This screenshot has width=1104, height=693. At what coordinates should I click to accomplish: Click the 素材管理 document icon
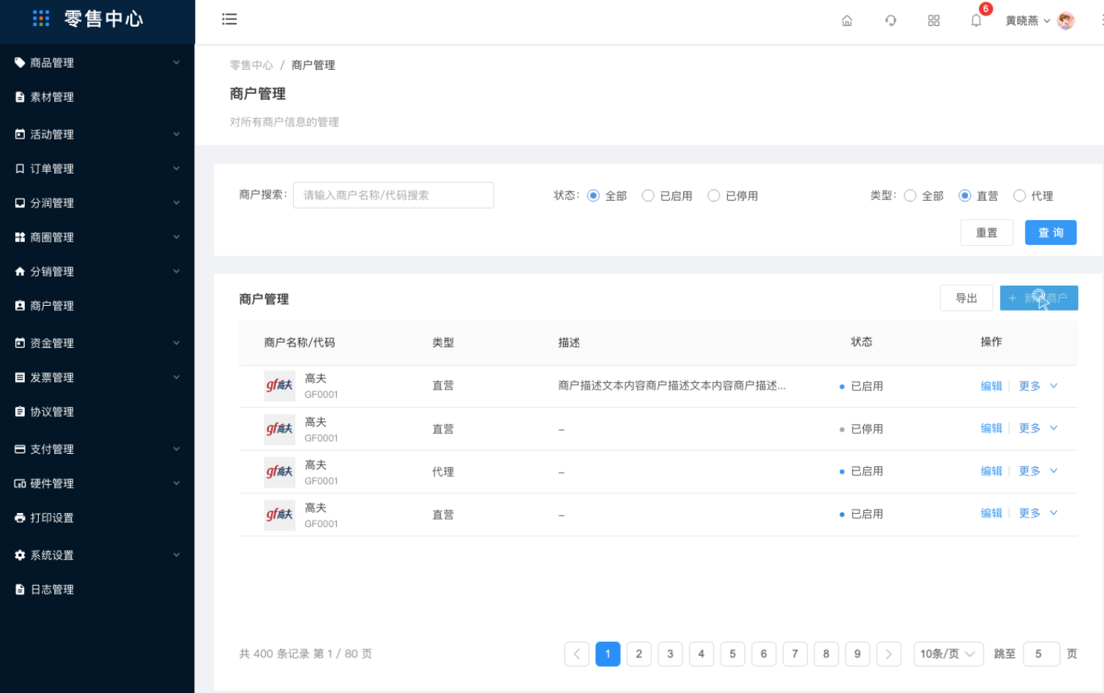(x=20, y=97)
